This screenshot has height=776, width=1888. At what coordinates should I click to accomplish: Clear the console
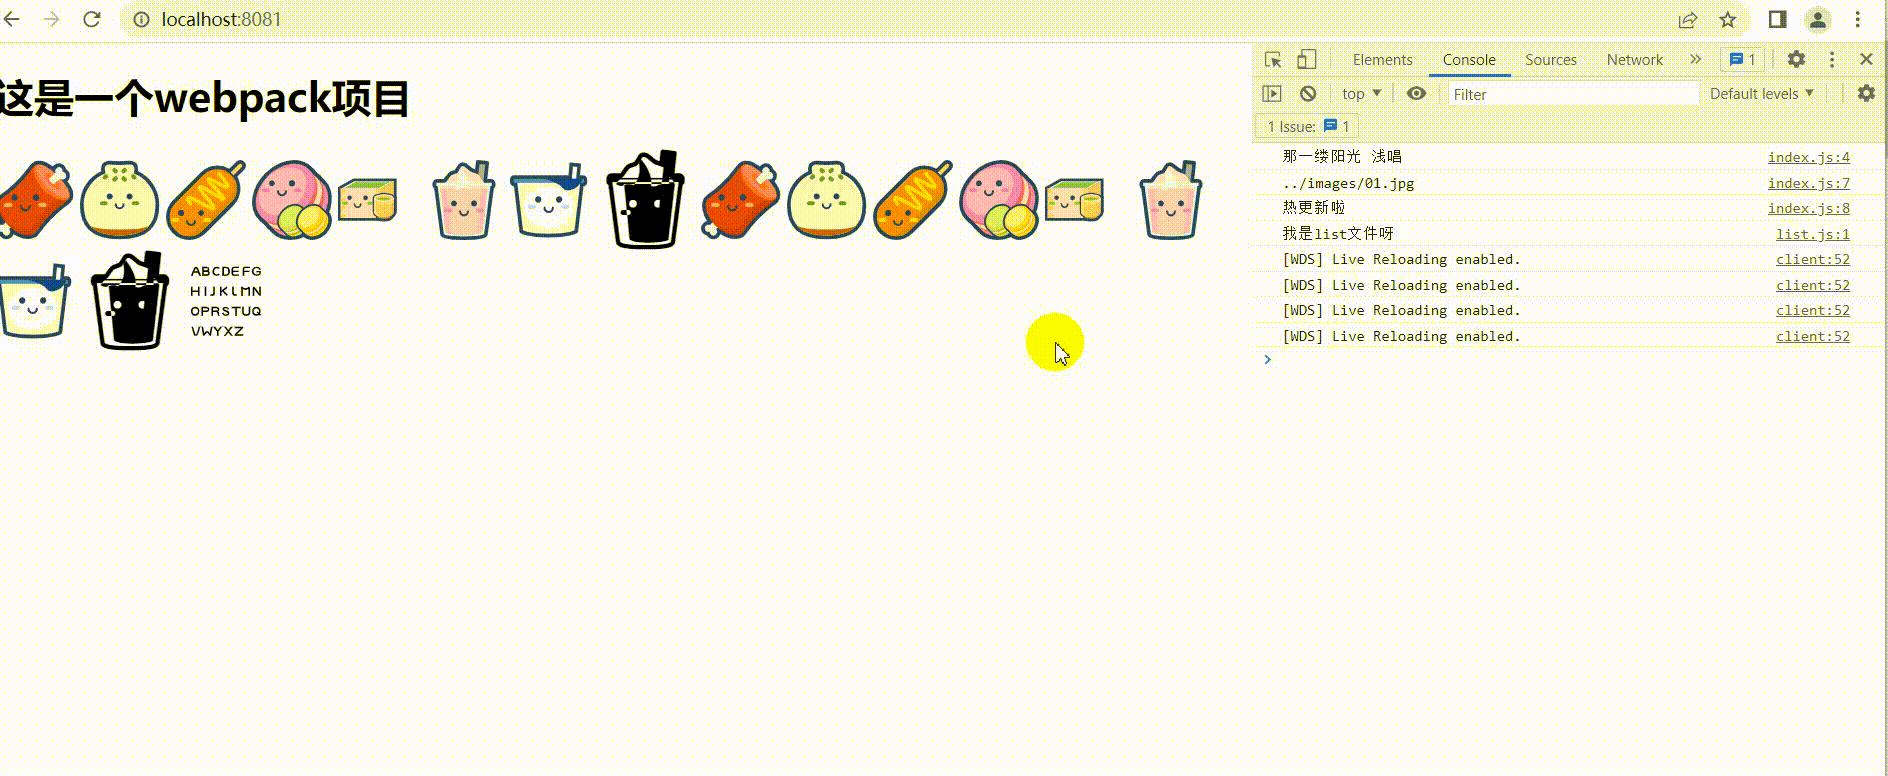coord(1308,93)
